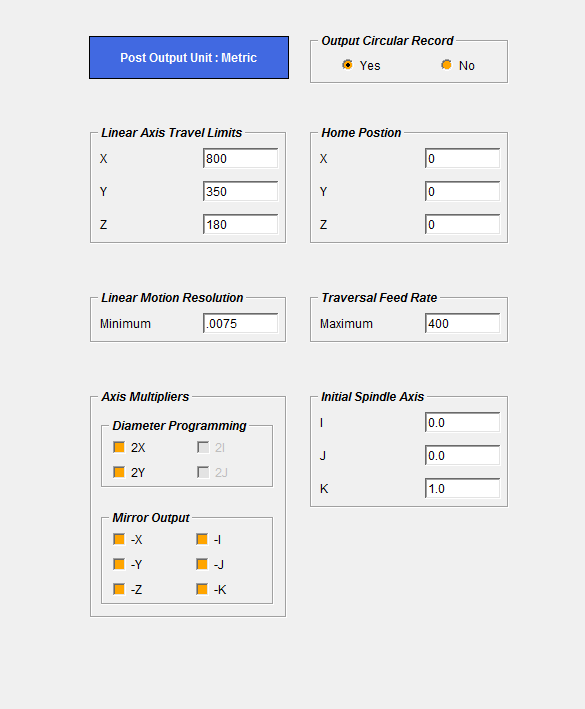
Task: Click the Post Output Unit Metric button
Action: (189, 57)
